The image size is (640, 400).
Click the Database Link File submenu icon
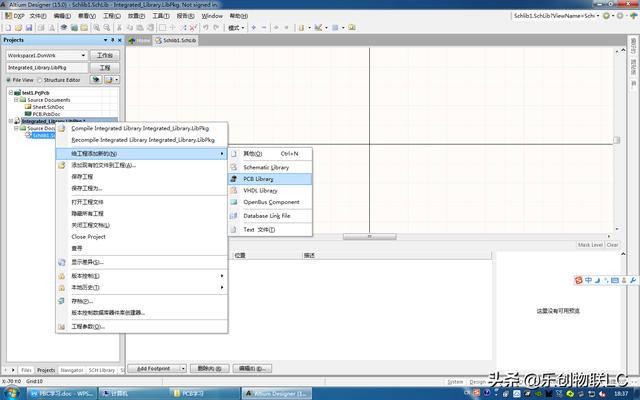pos(234,216)
